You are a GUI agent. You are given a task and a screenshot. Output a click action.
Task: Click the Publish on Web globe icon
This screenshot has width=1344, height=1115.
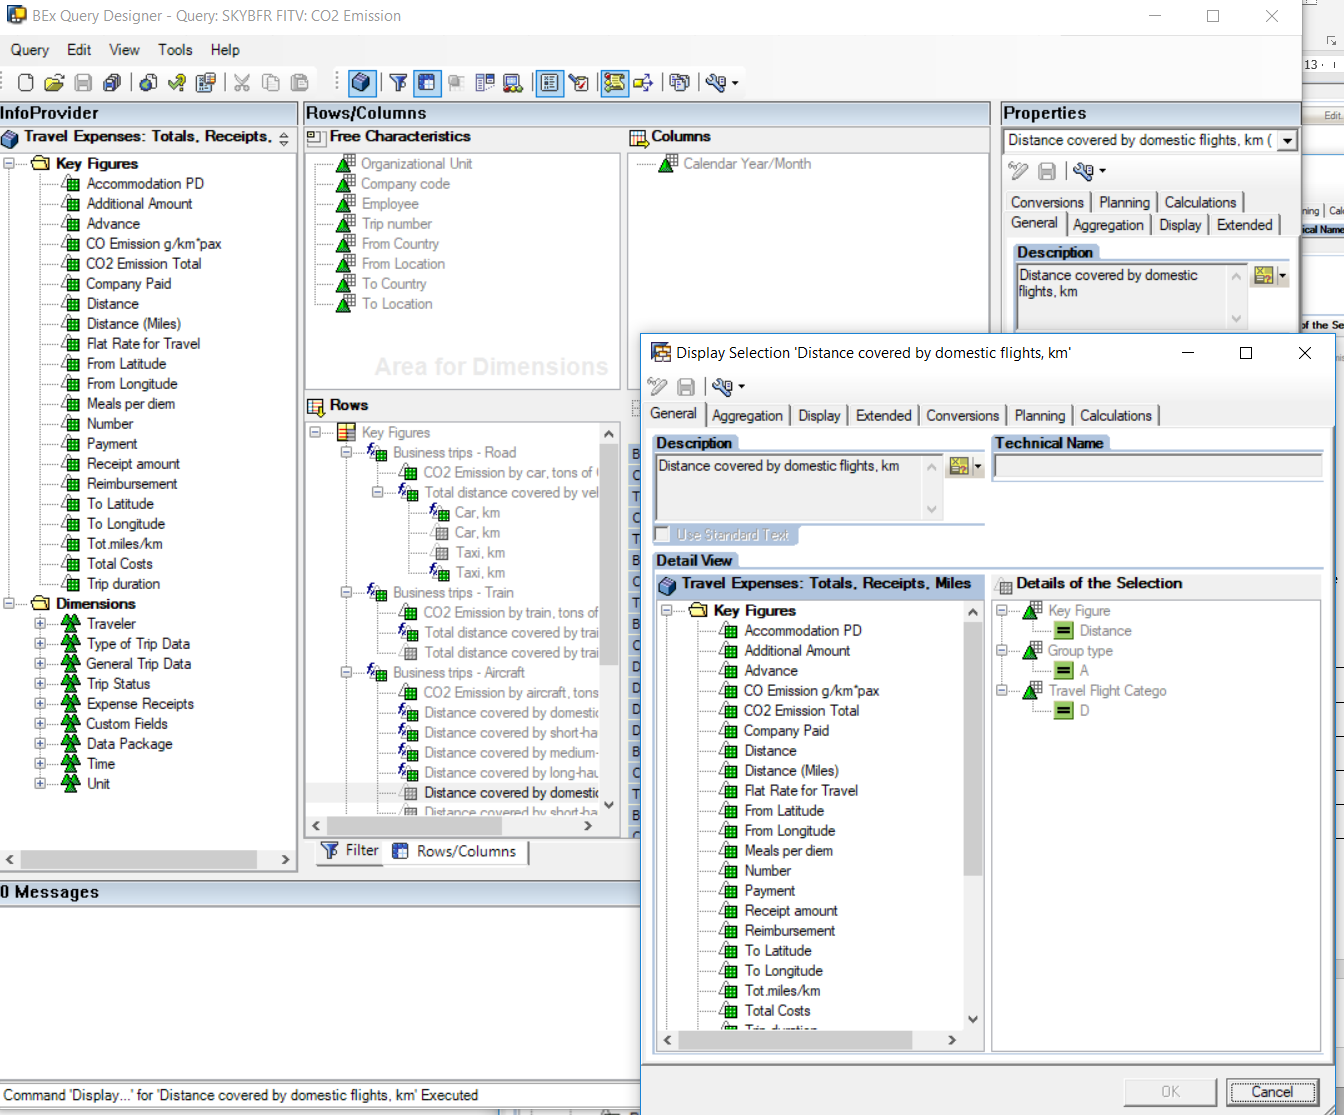(x=148, y=83)
